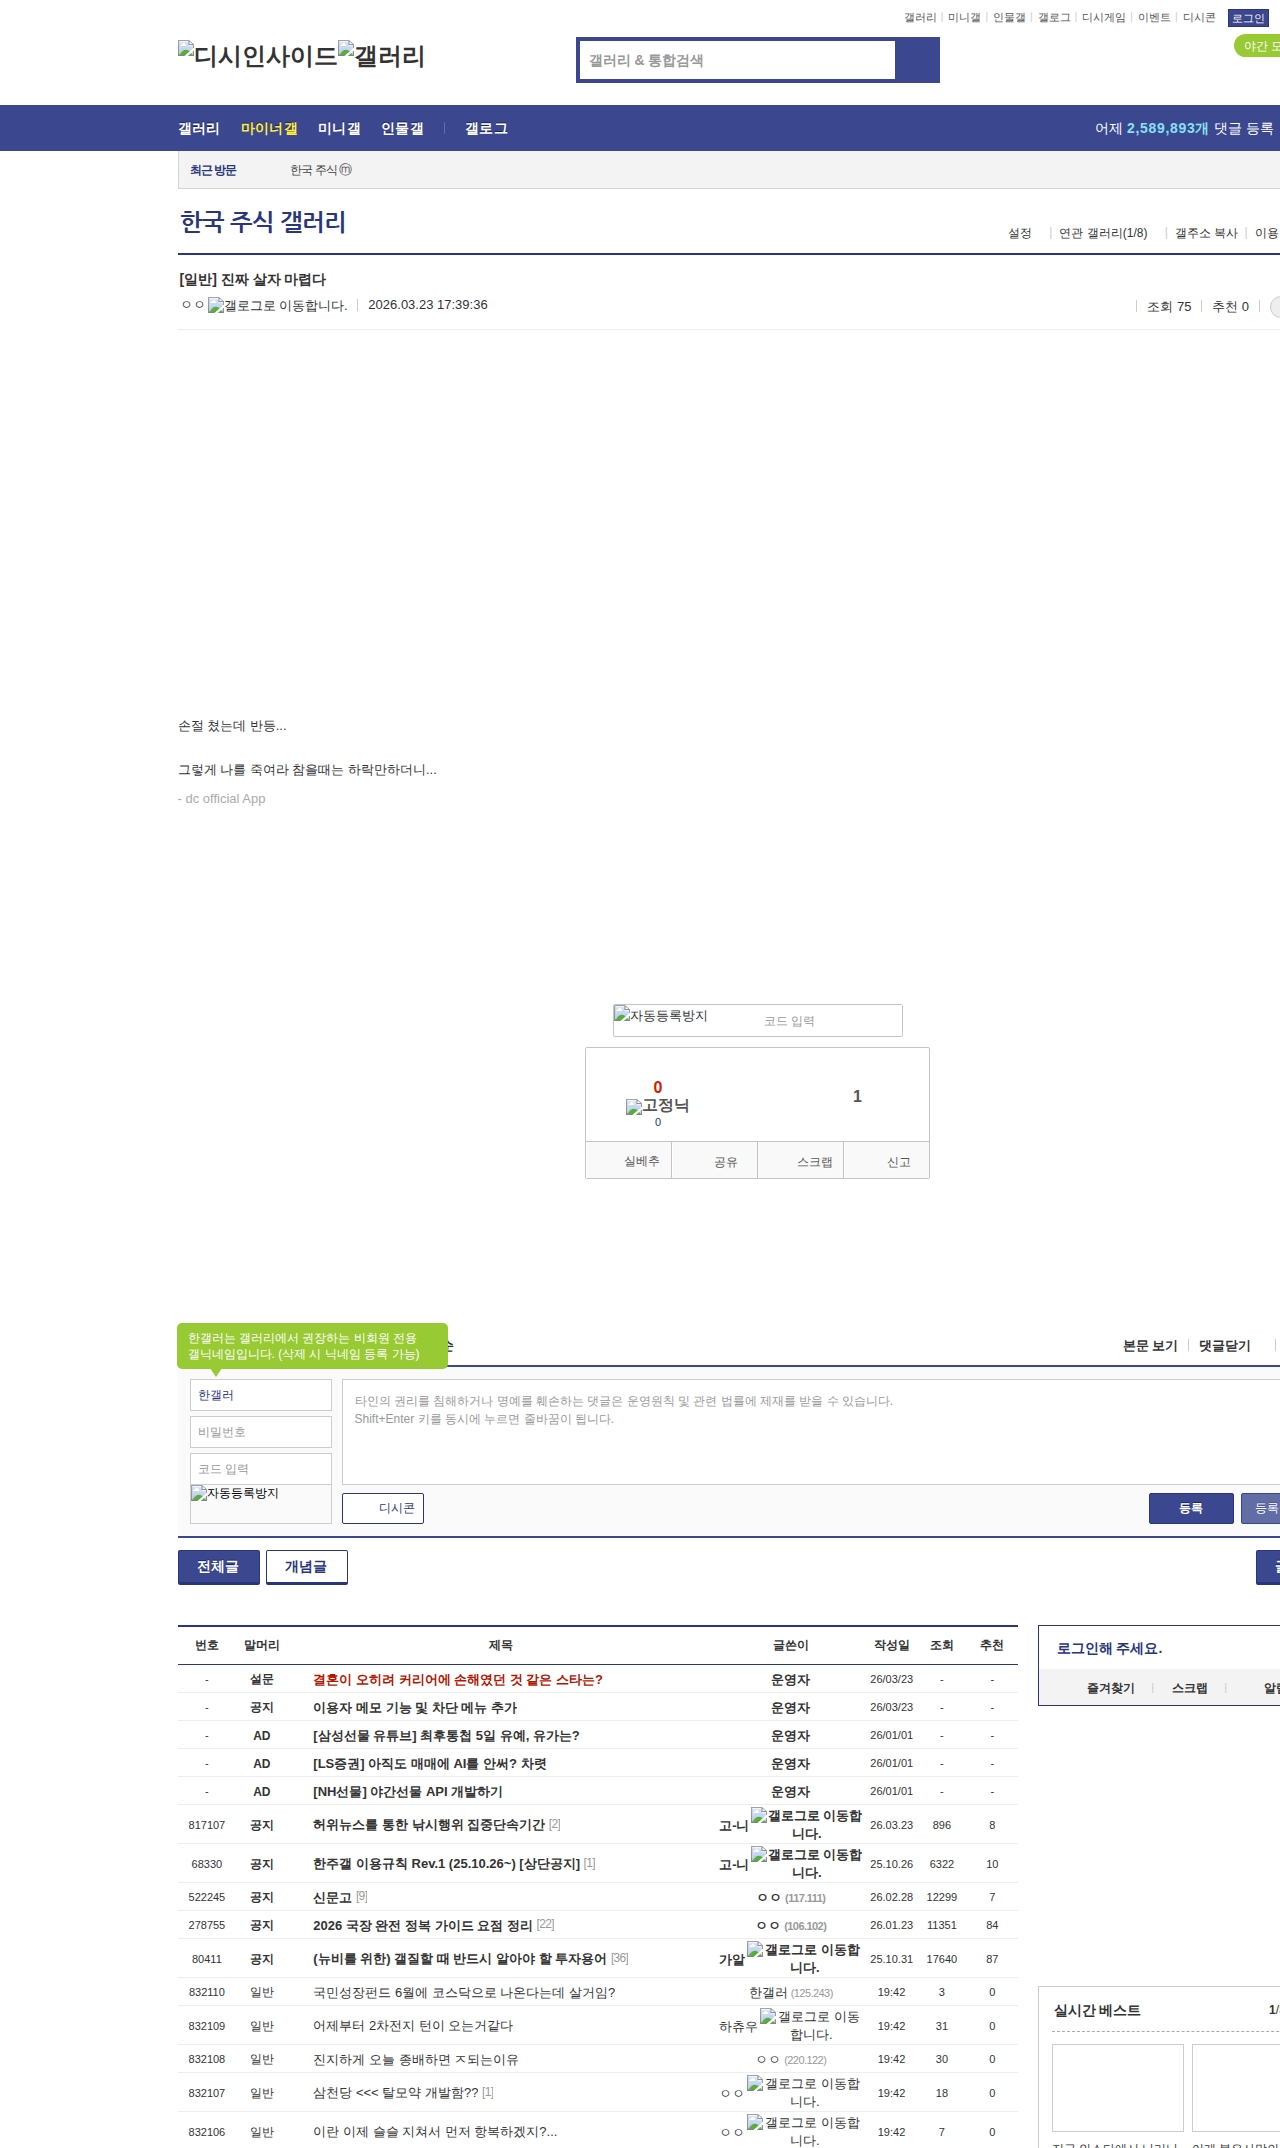The height and width of the screenshot is (2148, 1280).
Task: Click the 고정닉 icon in recommend box
Action: pos(657,1106)
